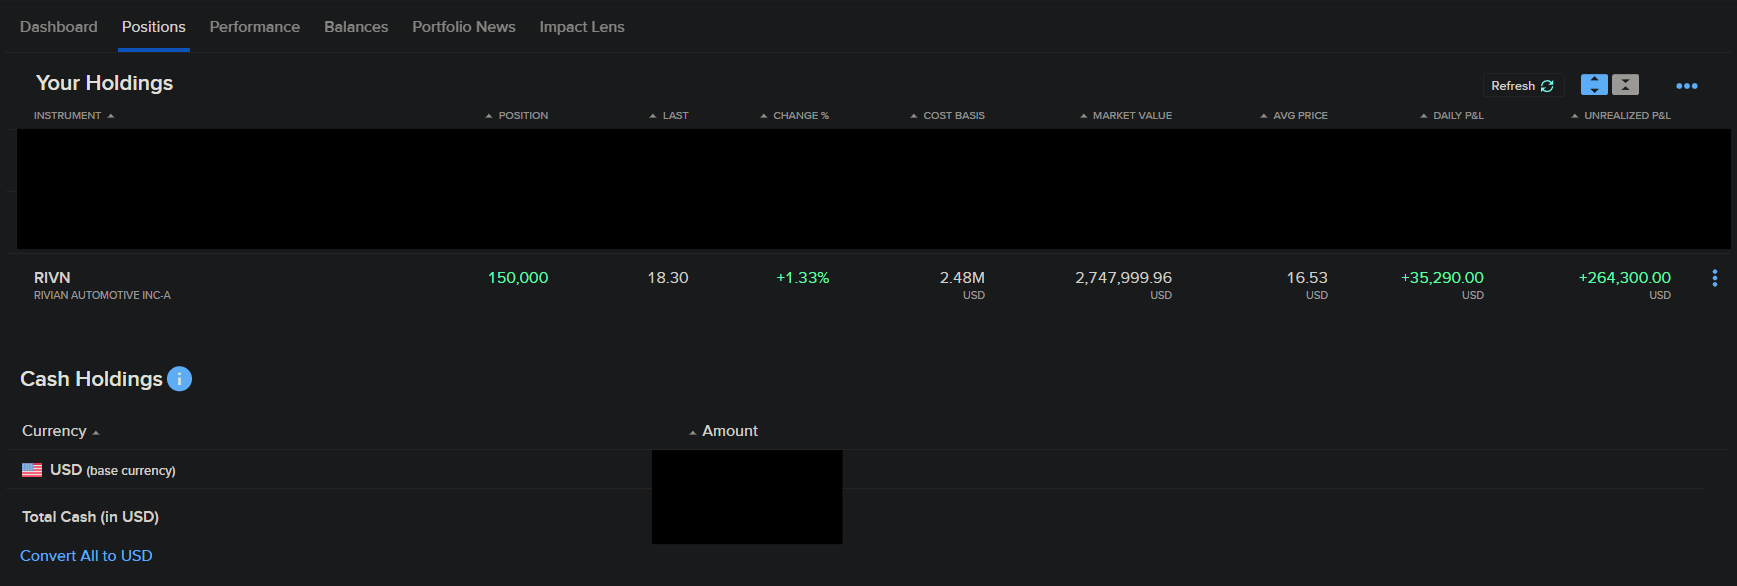This screenshot has width=1737, height=586.
Task: Sort cash holdings by Amount header
Action: (729, 431)
